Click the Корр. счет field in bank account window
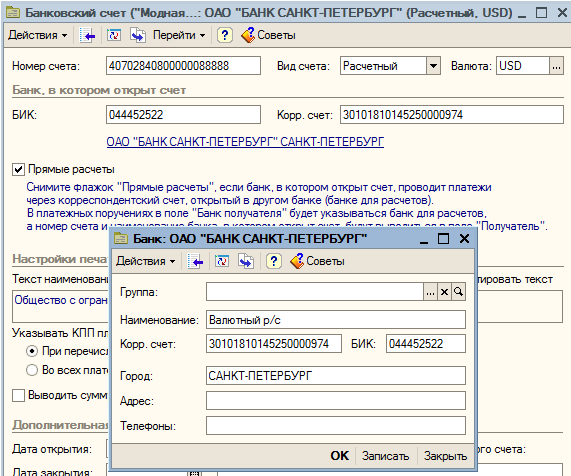 click(452, 115)
